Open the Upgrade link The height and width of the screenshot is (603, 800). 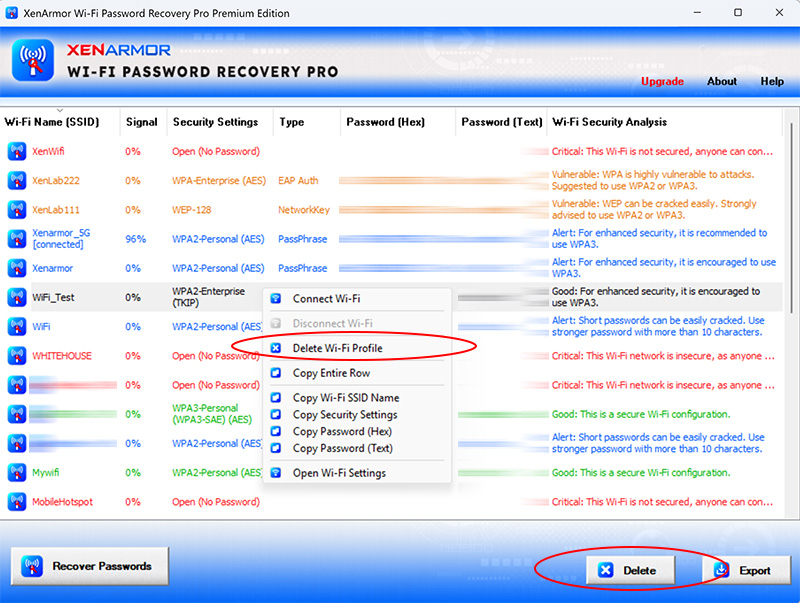coord(662,82)
